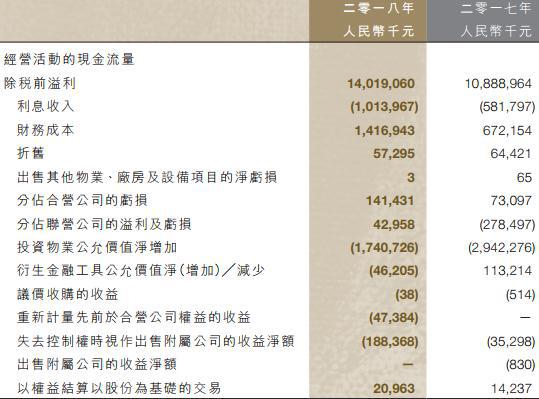Click the value (830)
The width and height of the screenshot is (539, 399).
click(x=520, y=365)
